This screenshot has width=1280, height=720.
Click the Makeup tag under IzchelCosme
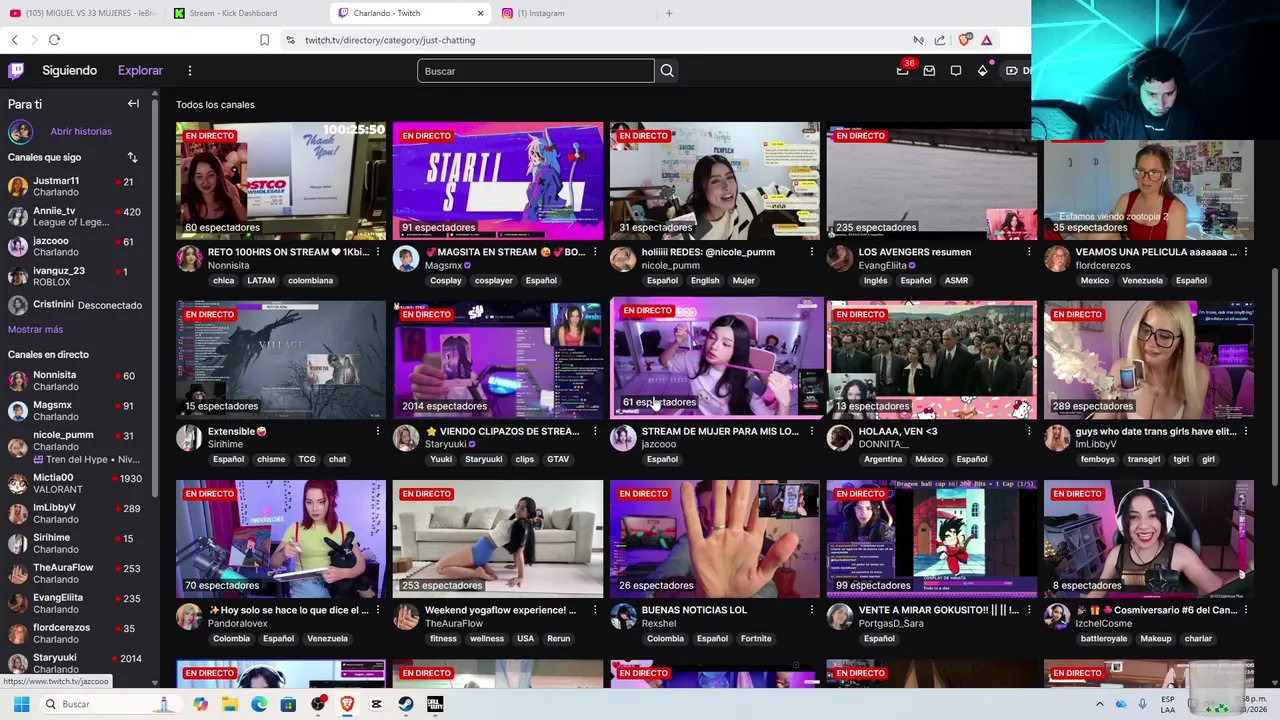click(1155, 639)
